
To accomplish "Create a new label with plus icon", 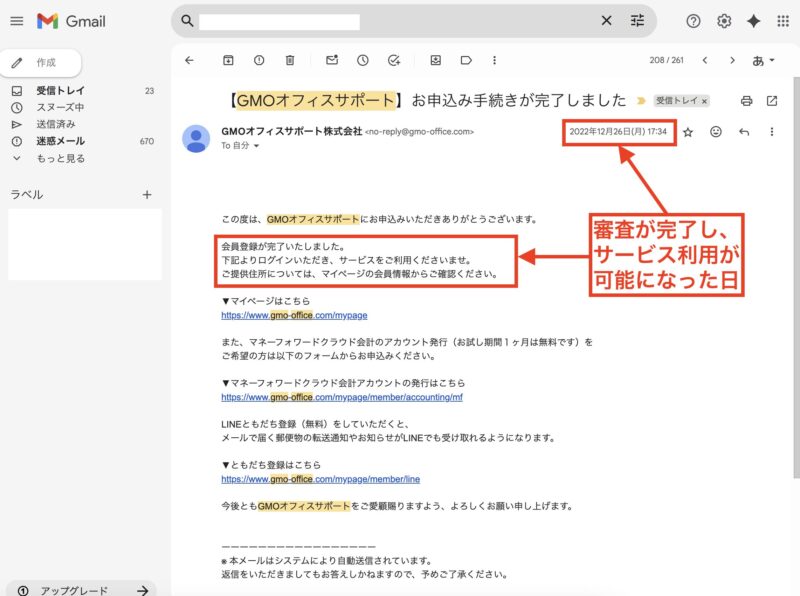I will (x=147, y=194).
